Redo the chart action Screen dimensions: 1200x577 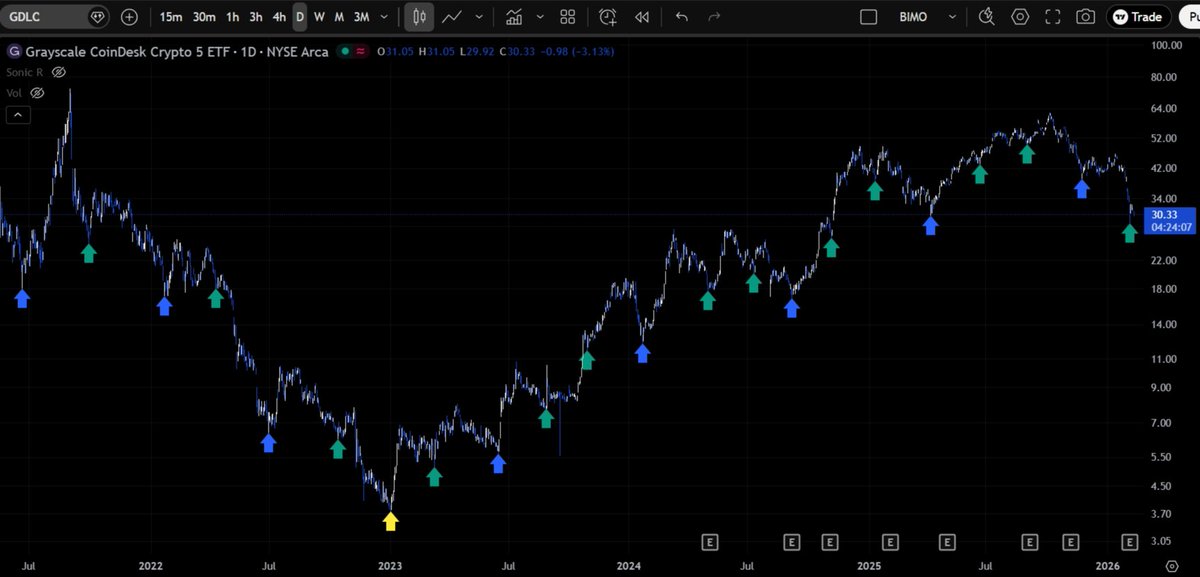click(714, 17)
